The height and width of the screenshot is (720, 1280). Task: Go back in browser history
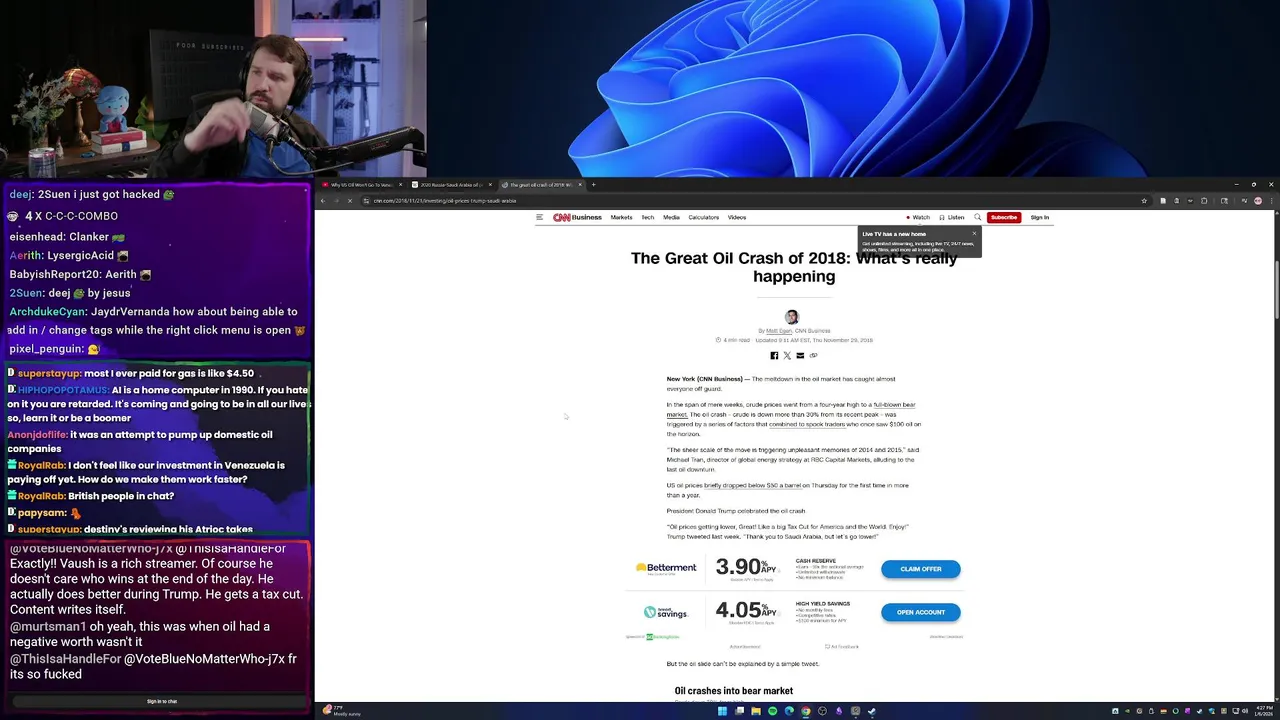coord(323,201)
